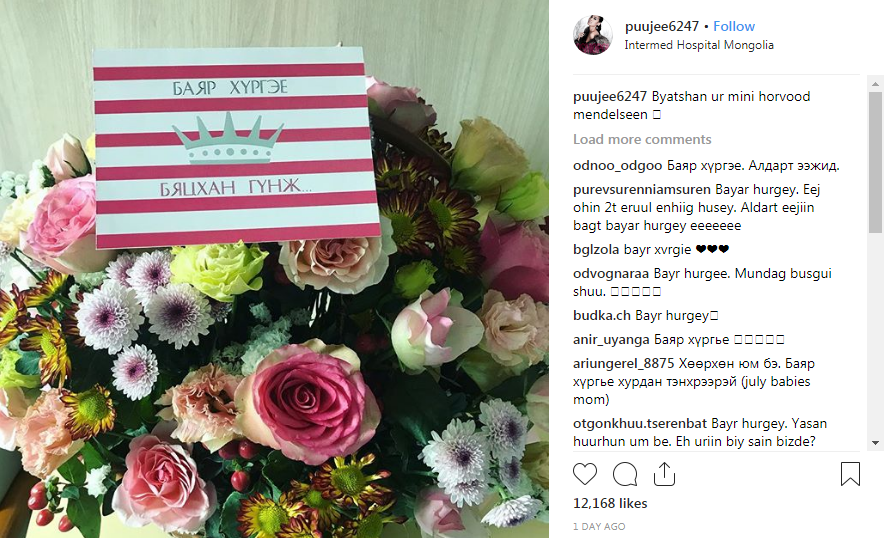This screenshot has height=538, width=884.
Task: Like the post with the heart icon
Action: (x=585, y=474)
